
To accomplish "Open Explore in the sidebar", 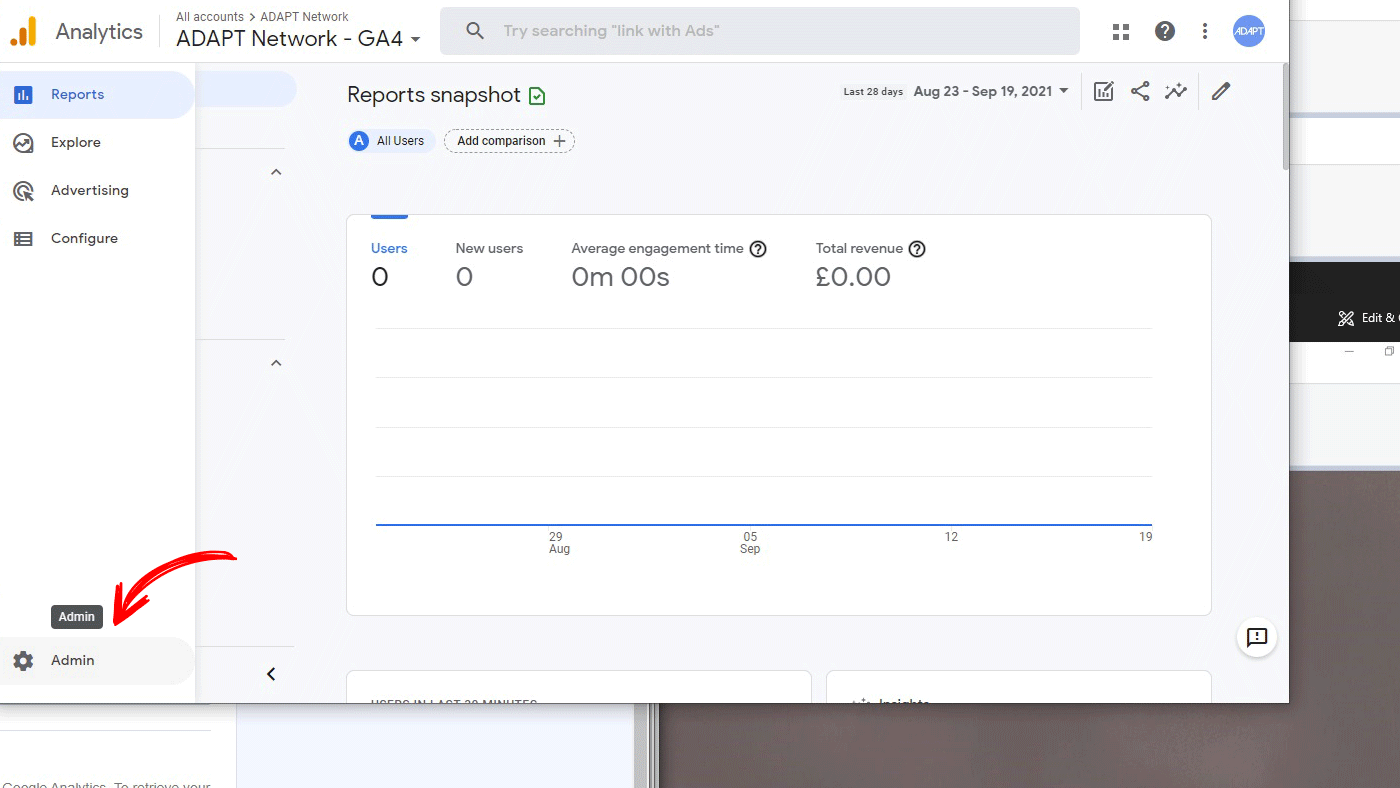I will 97,143.
